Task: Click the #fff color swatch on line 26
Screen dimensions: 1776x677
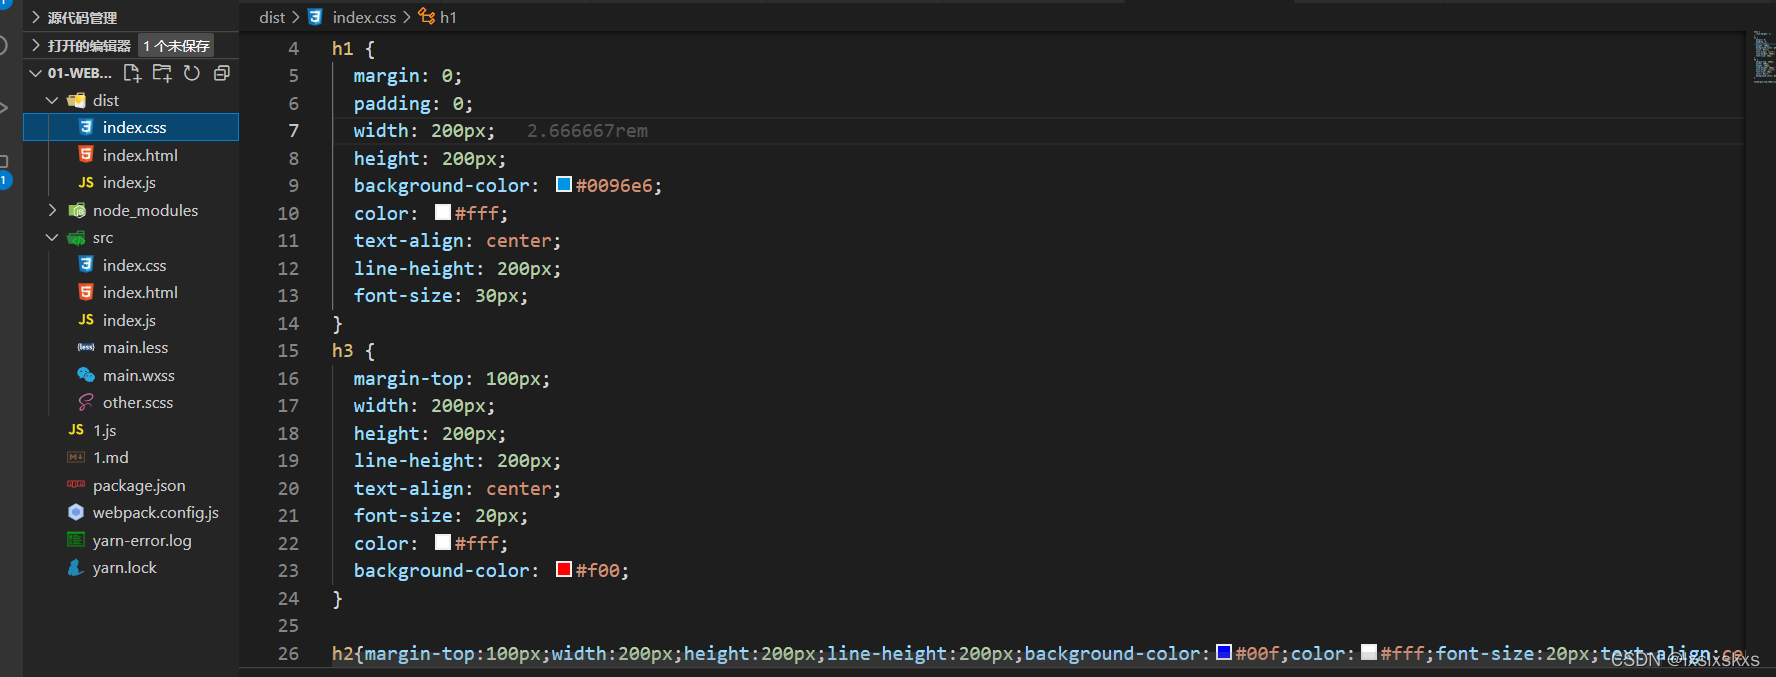Action: coord(1369,652)
